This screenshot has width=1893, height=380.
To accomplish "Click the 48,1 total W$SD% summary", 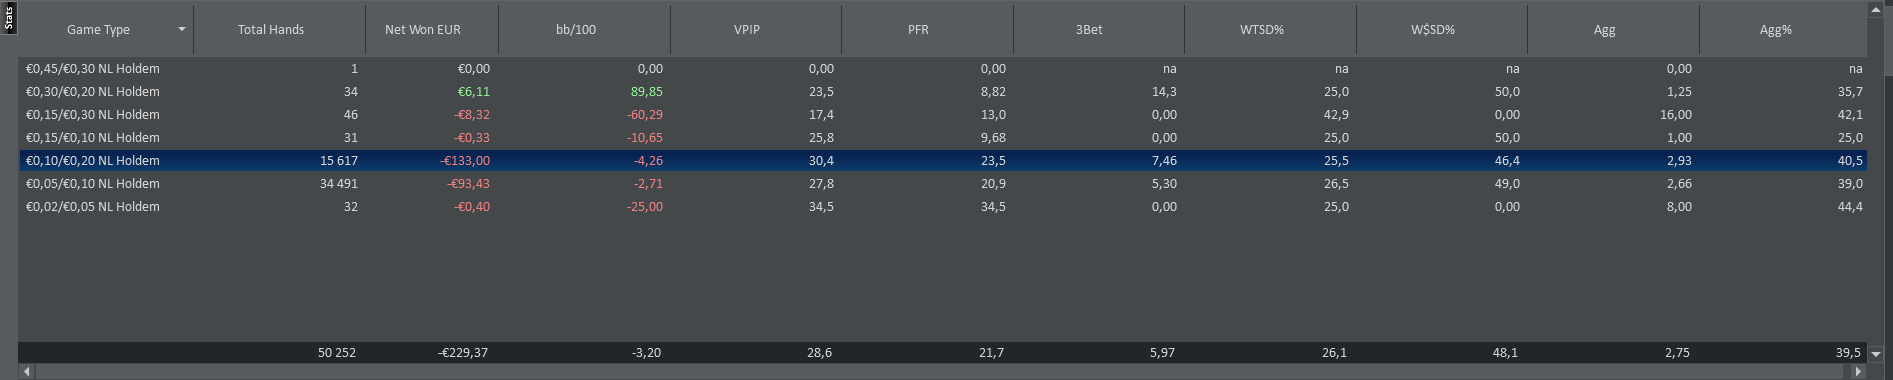I will (x=1505, y=353).
